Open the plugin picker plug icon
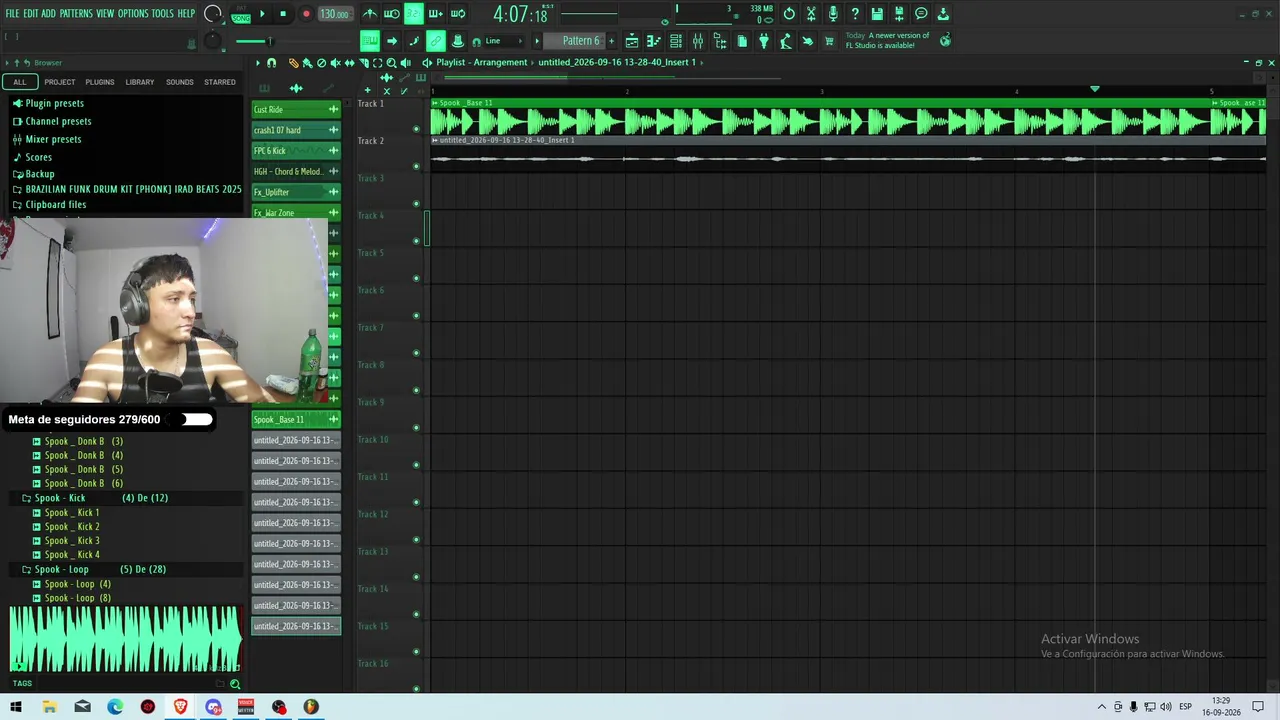This screenshot has width=1280, height=720. 763,41
